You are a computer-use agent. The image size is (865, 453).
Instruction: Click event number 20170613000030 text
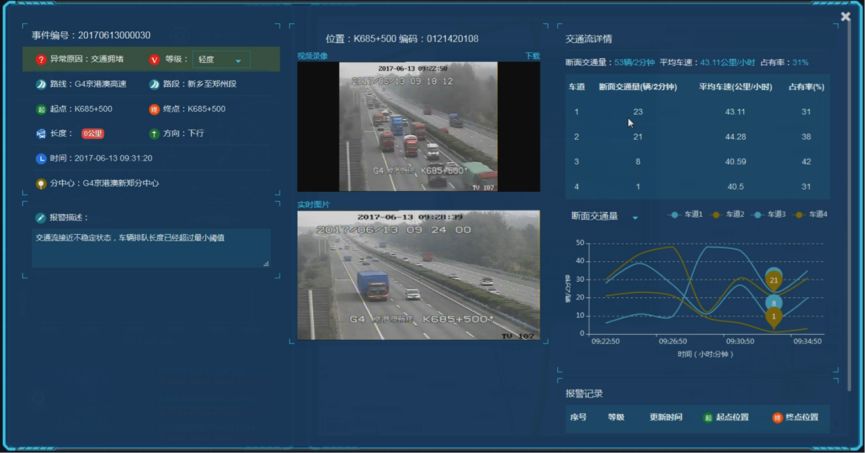pos(114,35)
